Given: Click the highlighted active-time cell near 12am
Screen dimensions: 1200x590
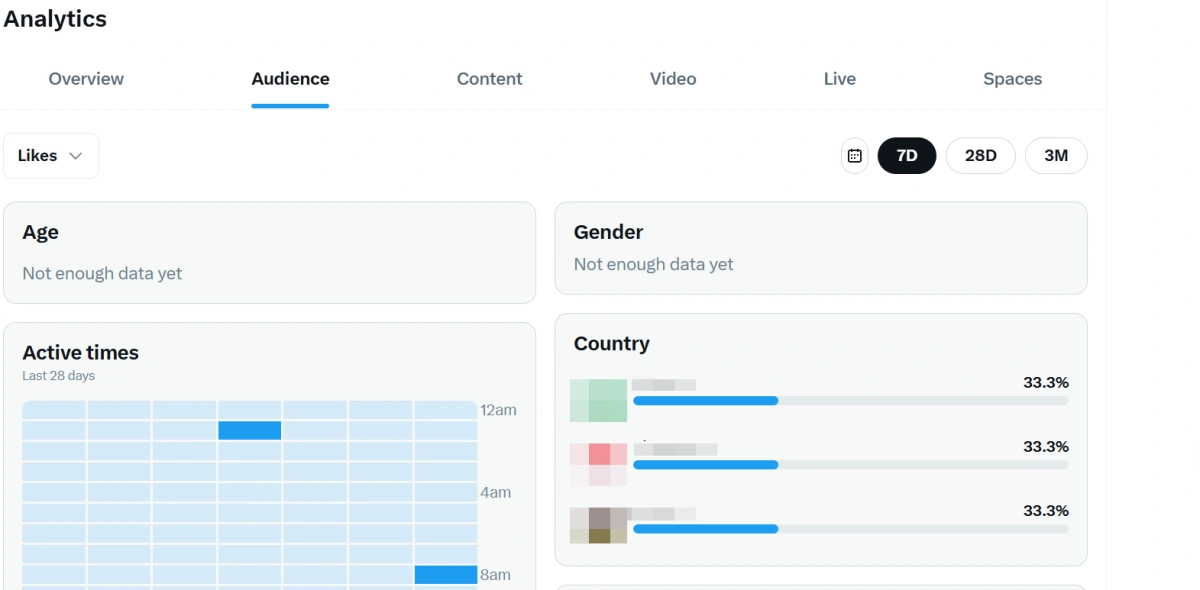Looking at the screenshot, I should point(250,430).
